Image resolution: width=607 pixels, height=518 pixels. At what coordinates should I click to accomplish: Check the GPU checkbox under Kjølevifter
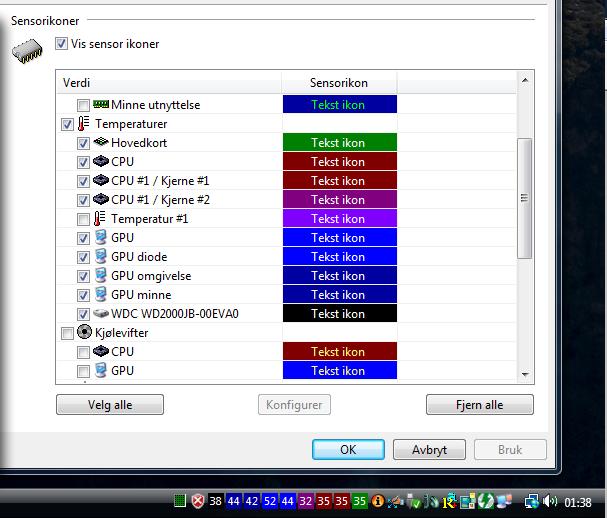[x=83, y=371]
